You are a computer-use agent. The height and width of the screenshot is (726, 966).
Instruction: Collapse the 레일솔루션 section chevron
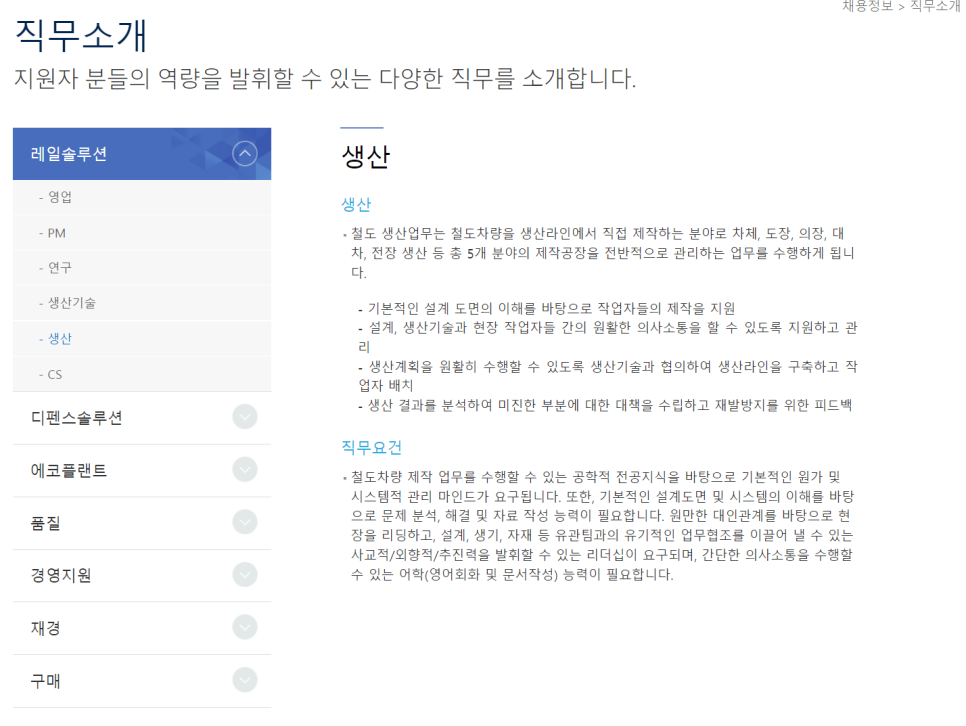point(244,154)
